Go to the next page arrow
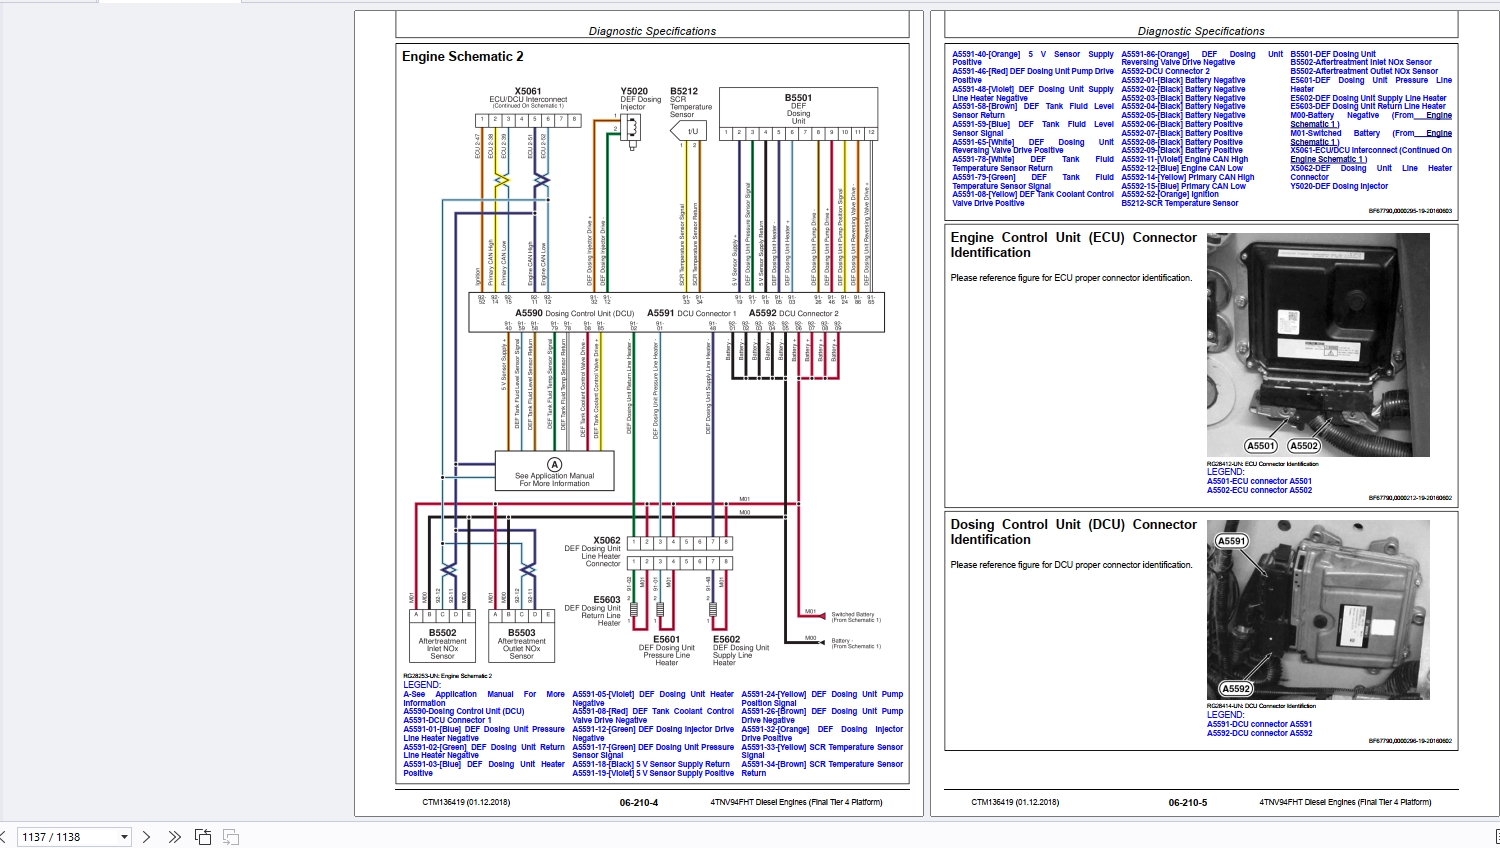 (x=146, y=837)
